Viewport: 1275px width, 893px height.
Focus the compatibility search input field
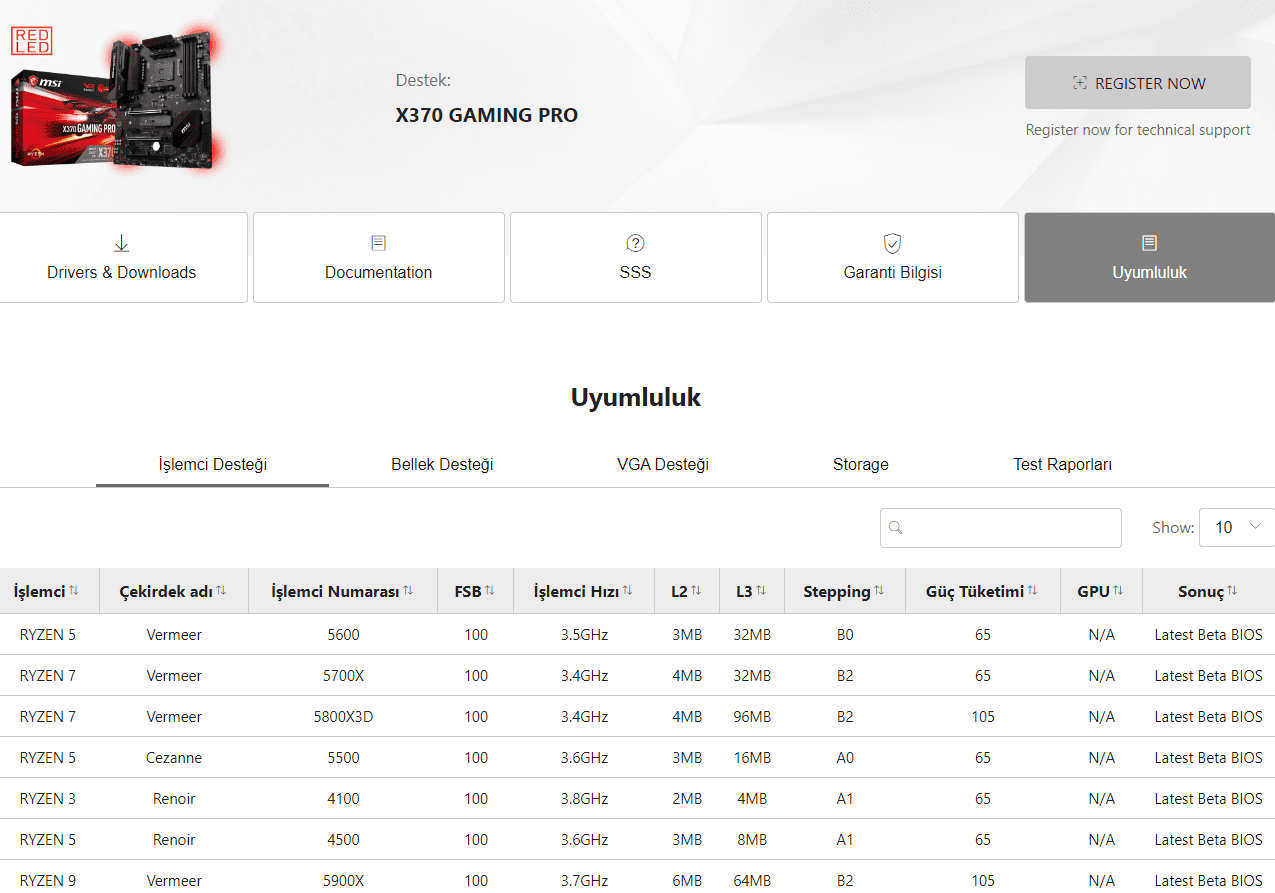point(1012,528)
